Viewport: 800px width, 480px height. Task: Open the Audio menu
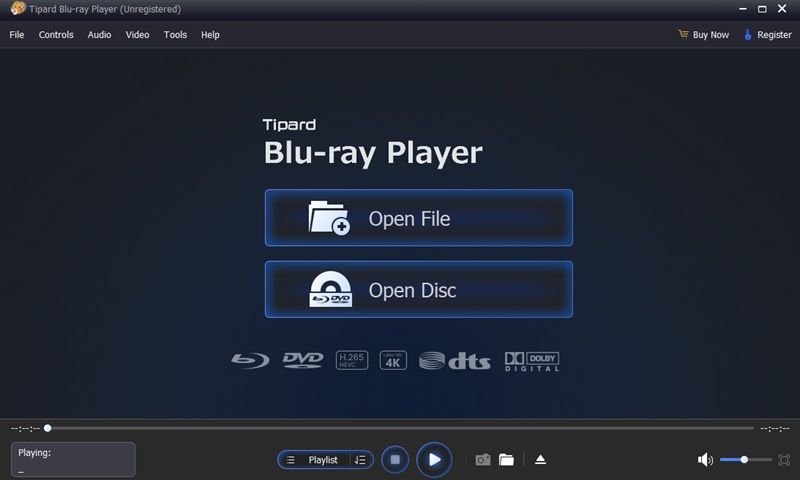tap(99, 35)
